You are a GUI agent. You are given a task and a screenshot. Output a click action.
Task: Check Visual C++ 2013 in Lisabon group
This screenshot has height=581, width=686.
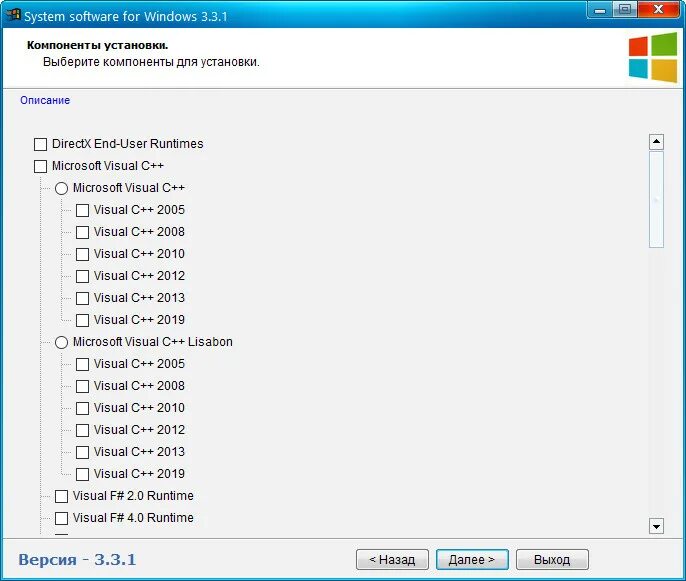82,452
